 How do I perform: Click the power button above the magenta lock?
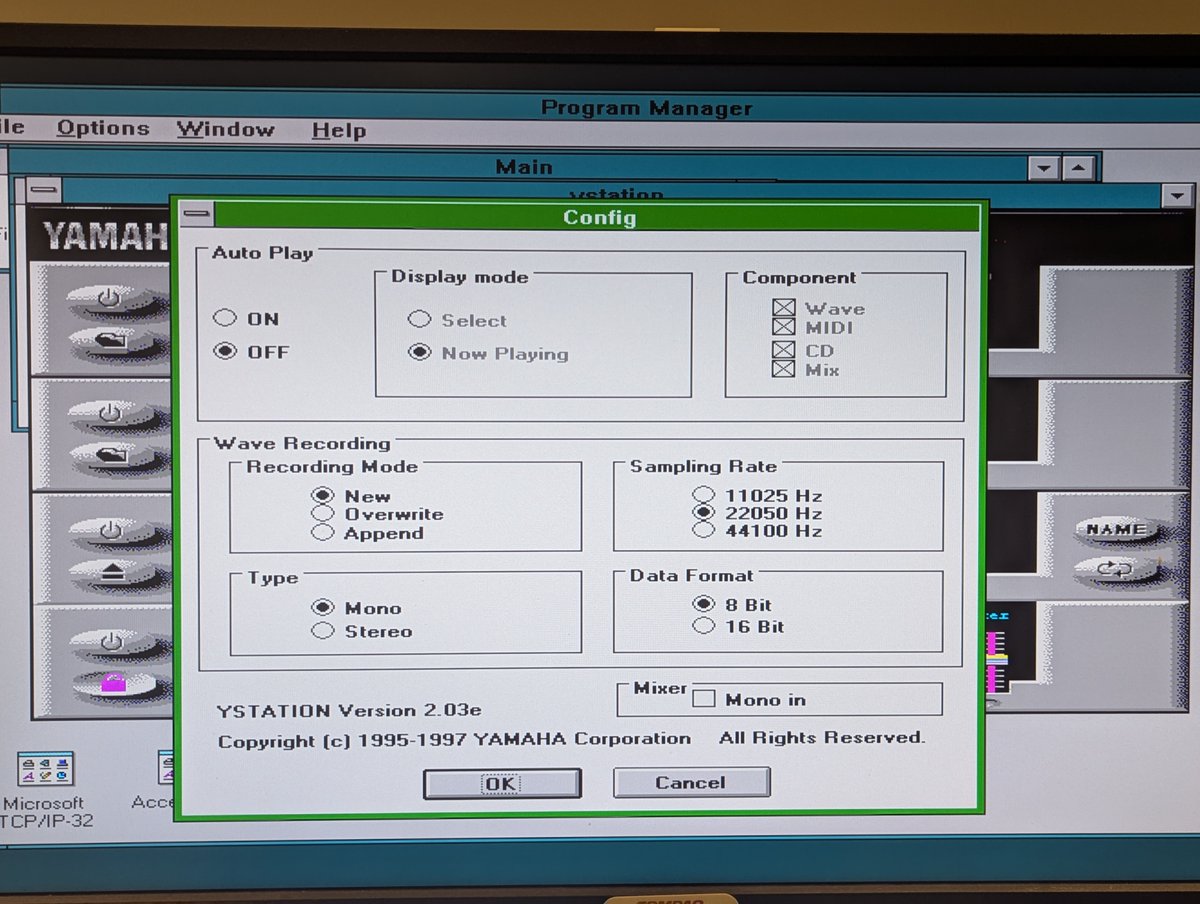113,641
